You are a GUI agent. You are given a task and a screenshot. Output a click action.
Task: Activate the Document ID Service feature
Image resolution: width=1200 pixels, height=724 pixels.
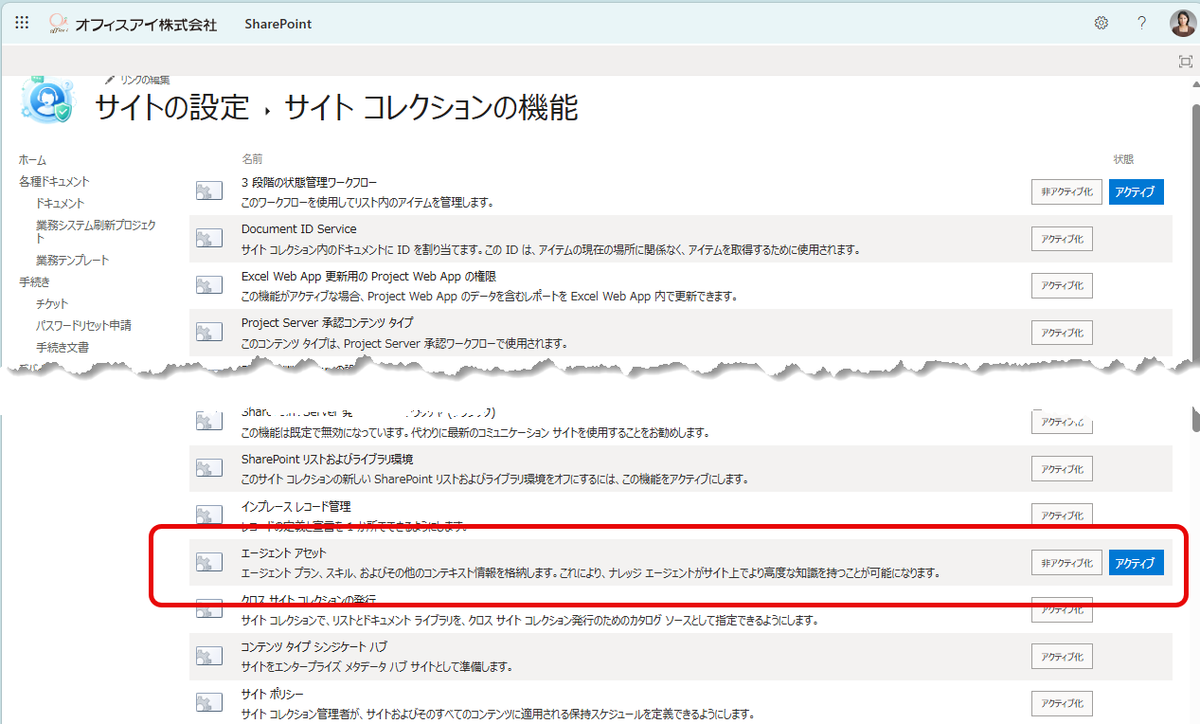[1062, 238]
